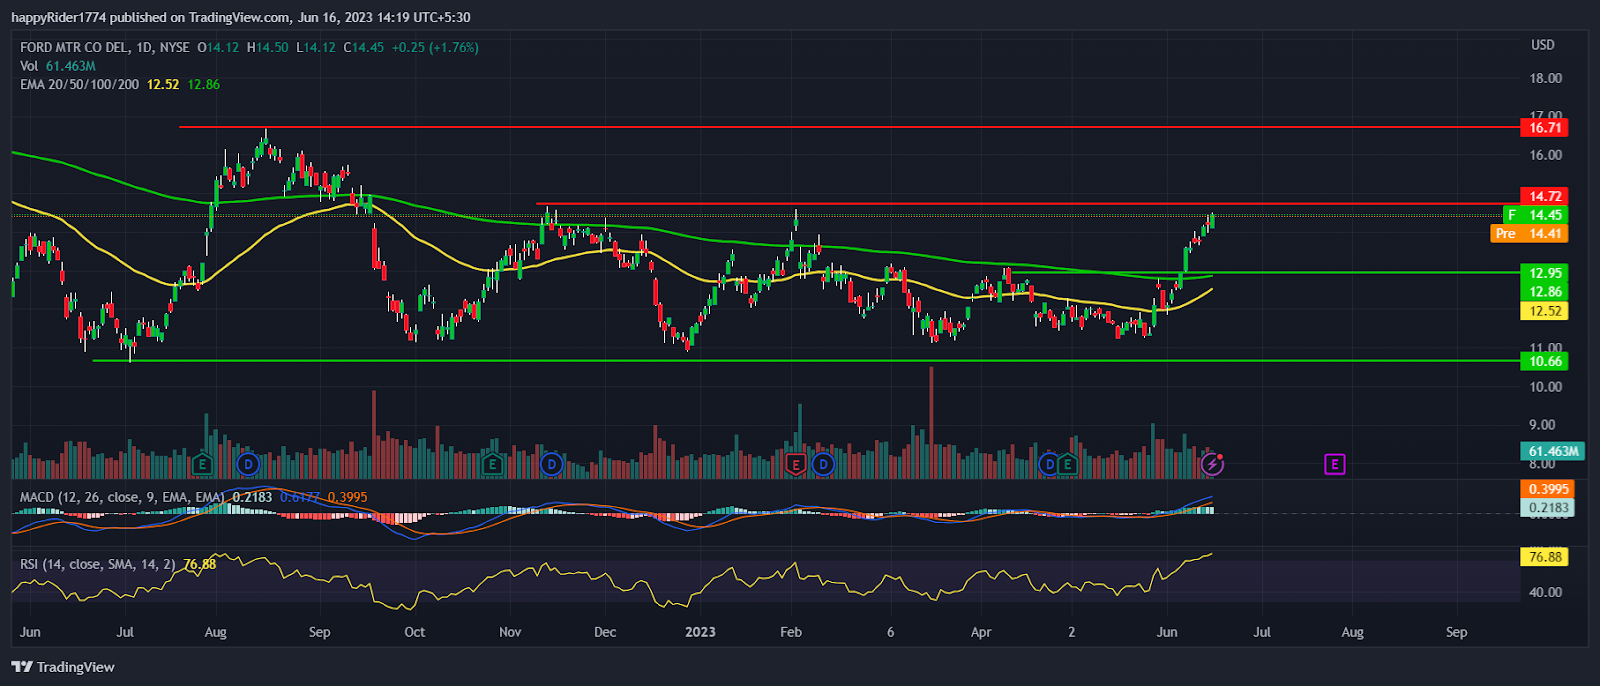Click the green F 14.45 price label
The image size is (1600, 686).
pyautogui.click(x=1535, y=215)
